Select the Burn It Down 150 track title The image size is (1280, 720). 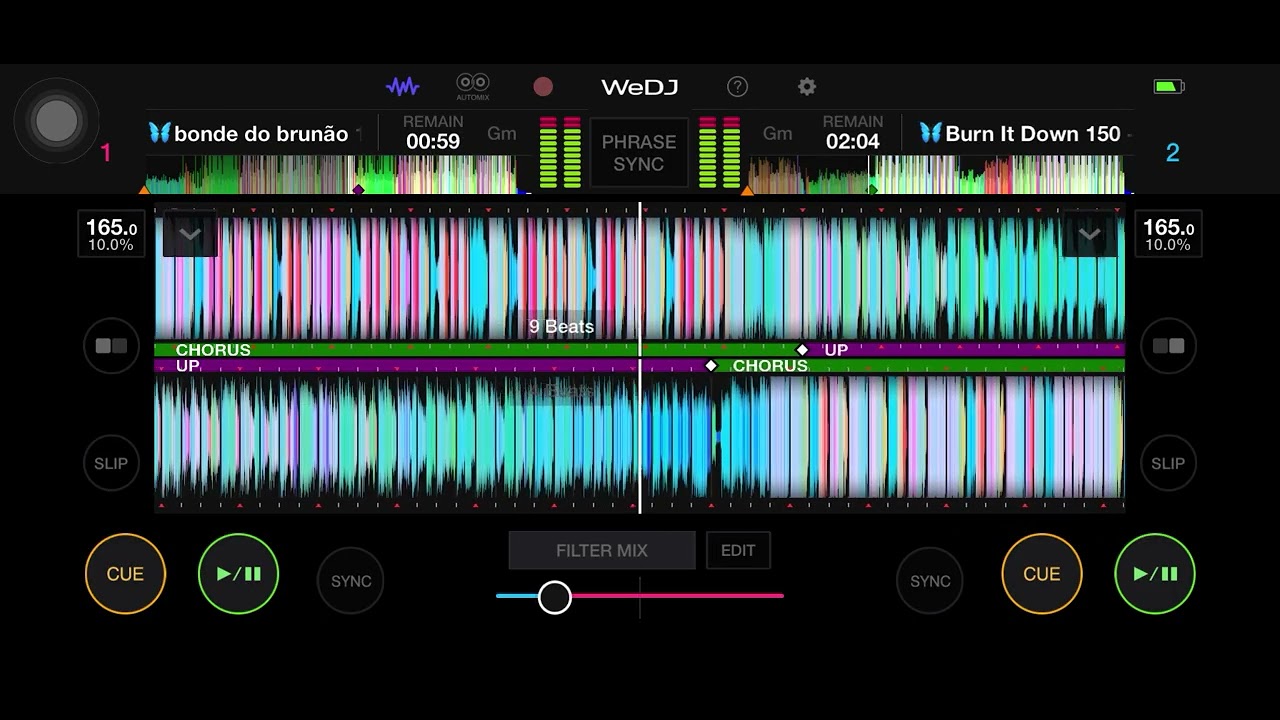click(x=1033, y=134)
